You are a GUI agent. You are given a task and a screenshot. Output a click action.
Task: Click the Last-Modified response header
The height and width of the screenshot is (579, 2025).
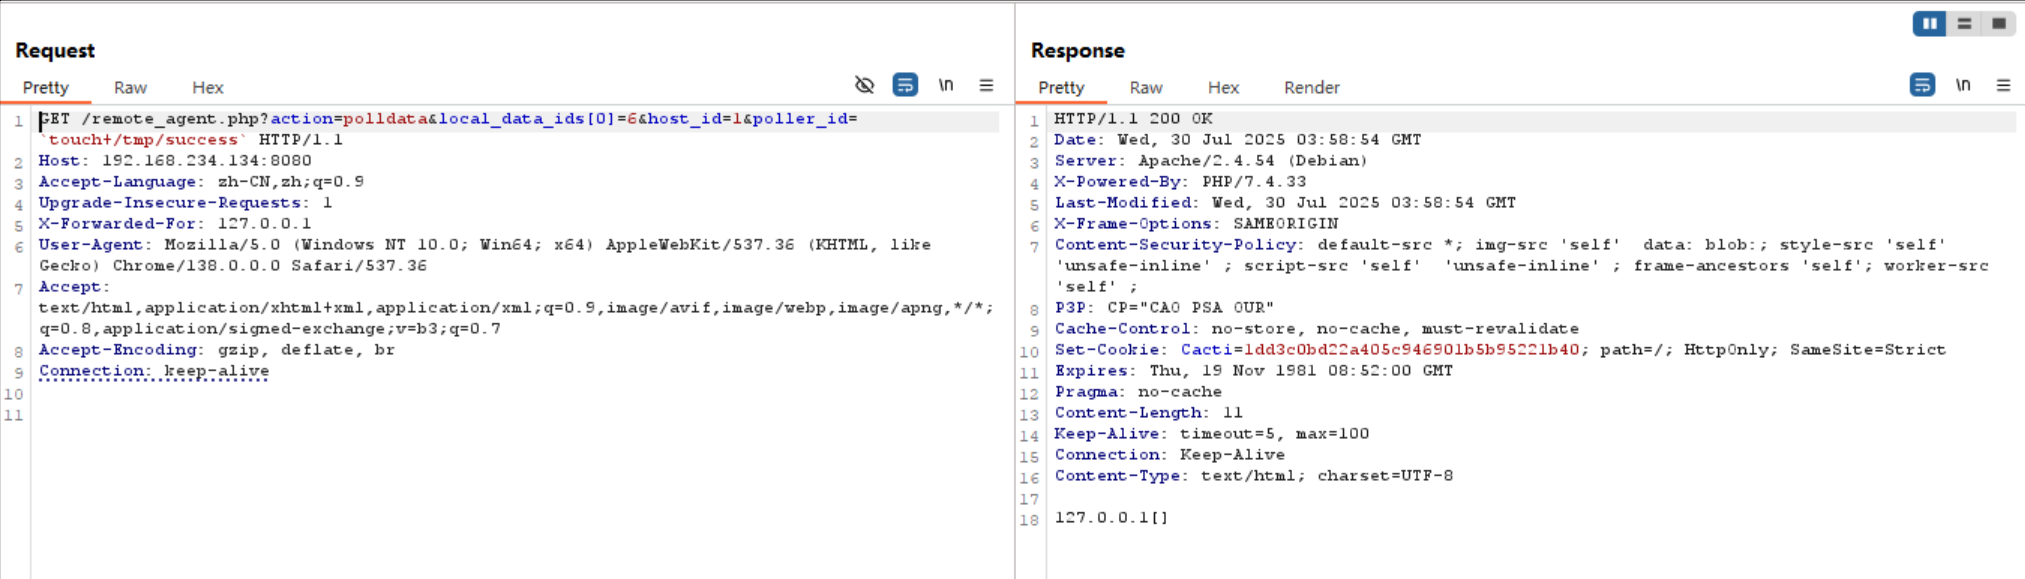(1285, 203)
